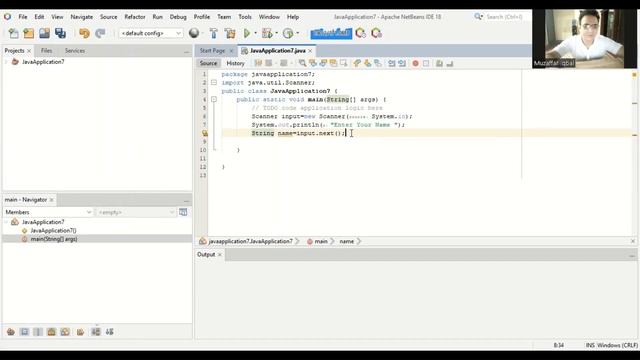
Task: Toggle Show Fields filter in Navigator
Action: 24,332
